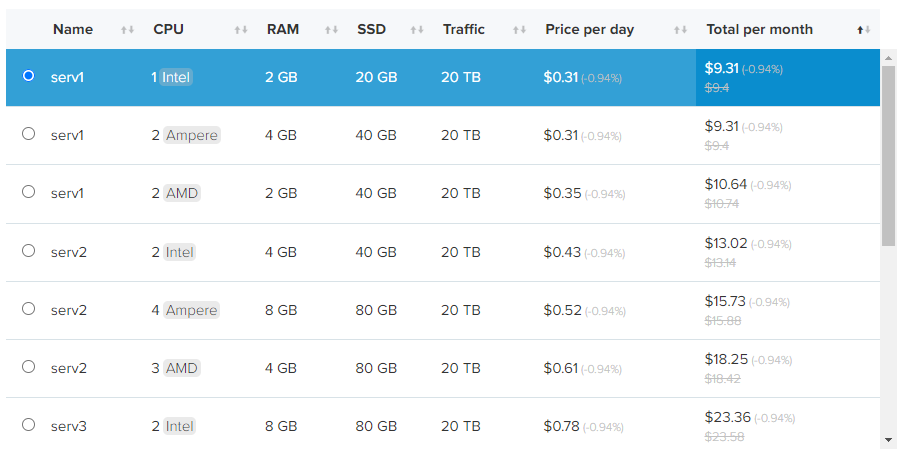Image resolution: width=904 pixels, height=461 pixels.
Task: Choose serv2 2 Intel plan radio button
Action: [x=28, y=251]
